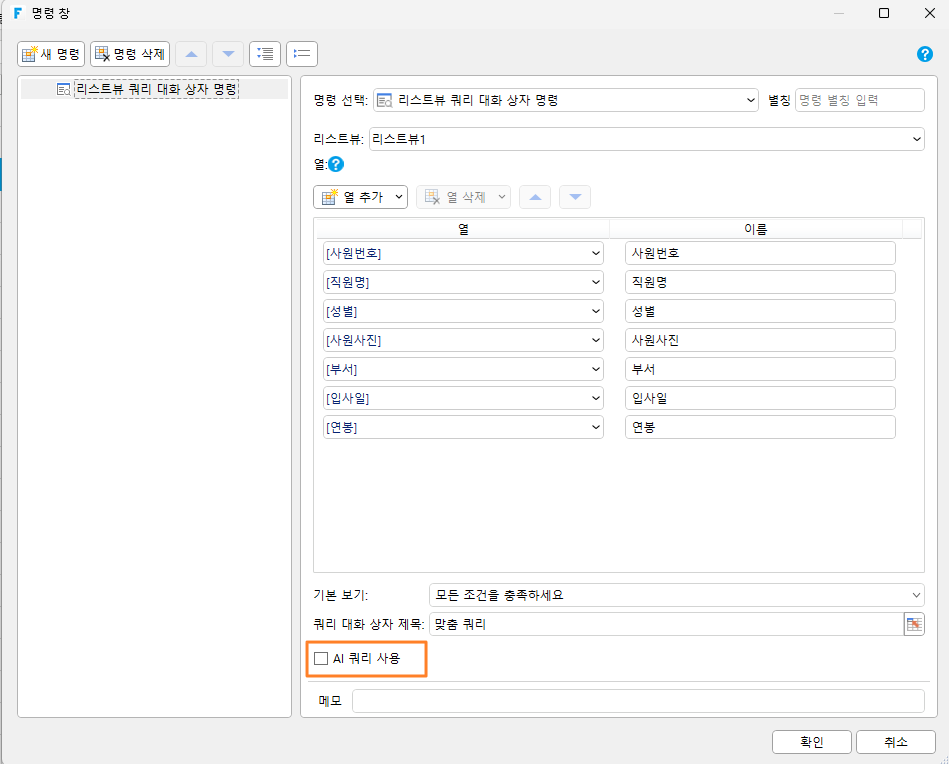
Task: Click the 취소 button
Action: coord(896,742)
